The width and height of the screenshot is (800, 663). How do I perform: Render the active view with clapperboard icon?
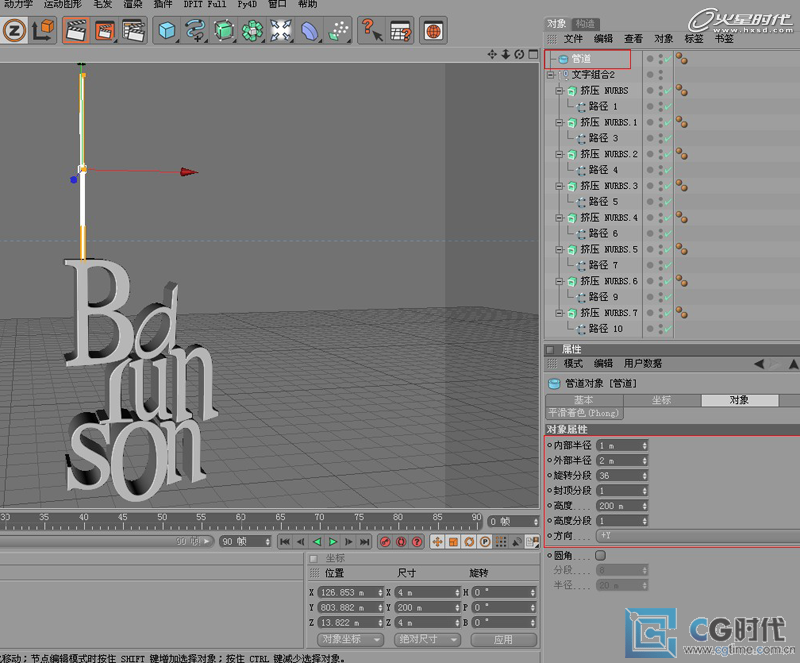[x=76, y=31]
